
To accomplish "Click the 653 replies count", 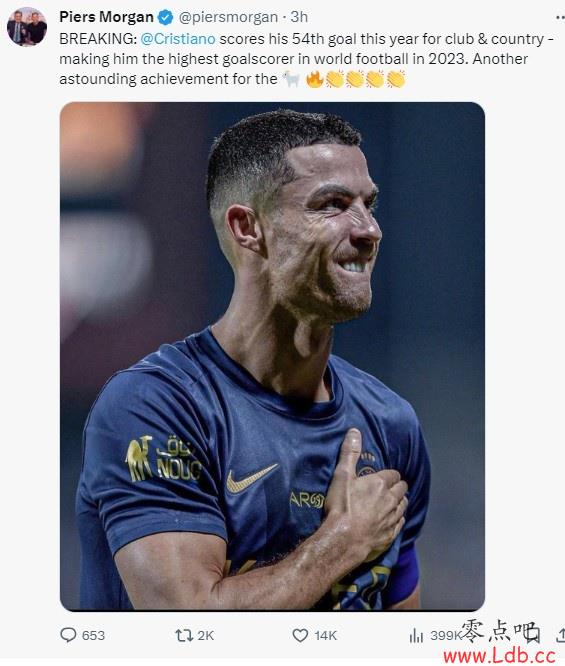I will point(93,635).
